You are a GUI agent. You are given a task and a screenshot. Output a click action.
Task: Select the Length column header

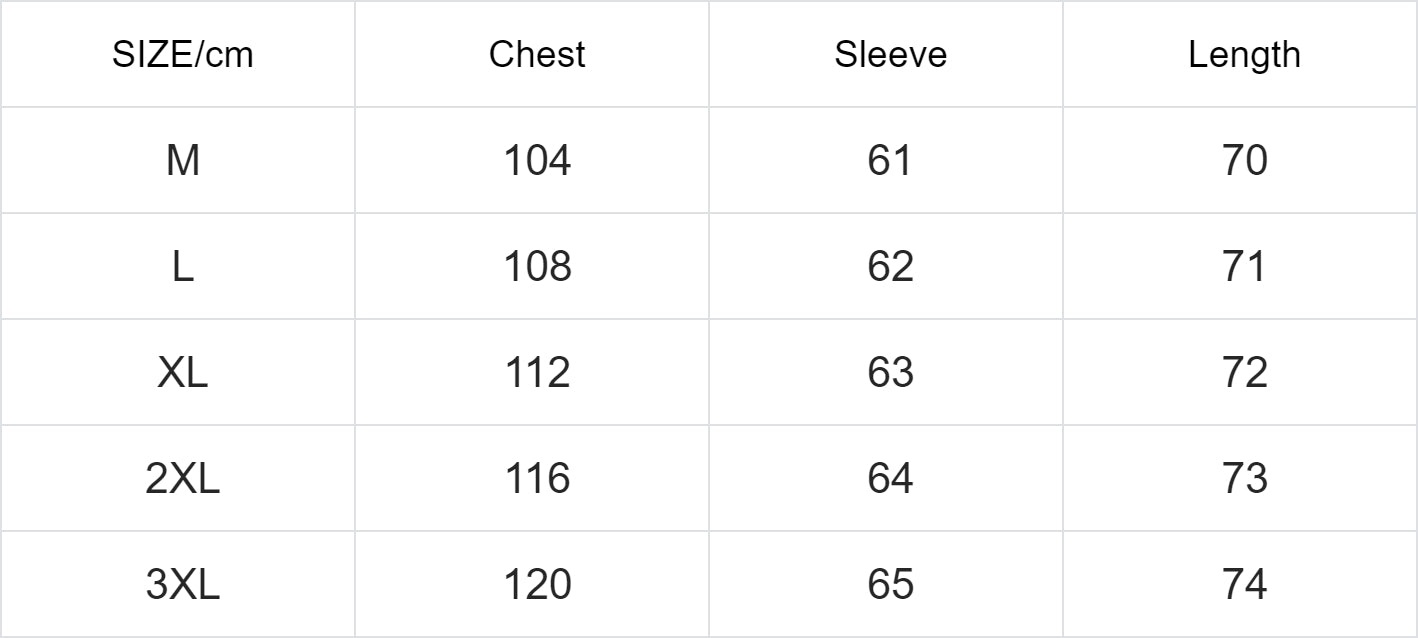coord(1244,55)
